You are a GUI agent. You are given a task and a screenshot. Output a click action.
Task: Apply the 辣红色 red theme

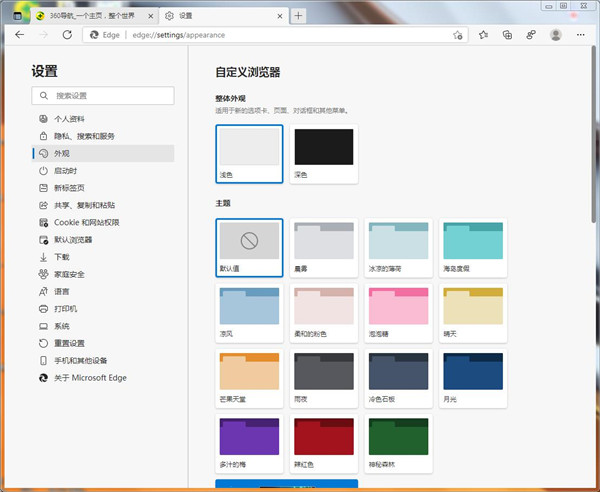324,443
